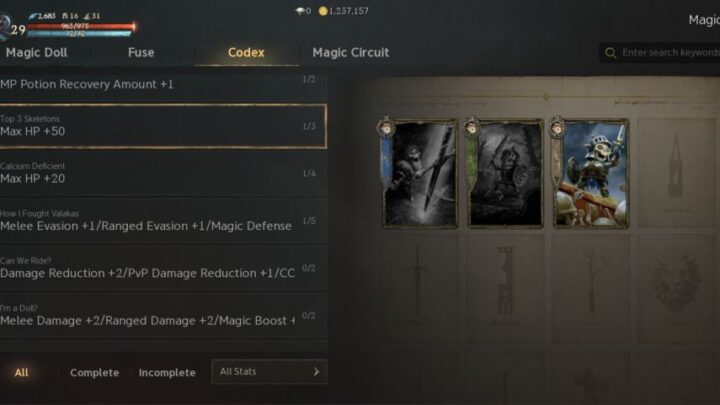Viewport: 720px width, 405px height.
Task: Open the Magic Circuit tab
Action: point(351,53)
